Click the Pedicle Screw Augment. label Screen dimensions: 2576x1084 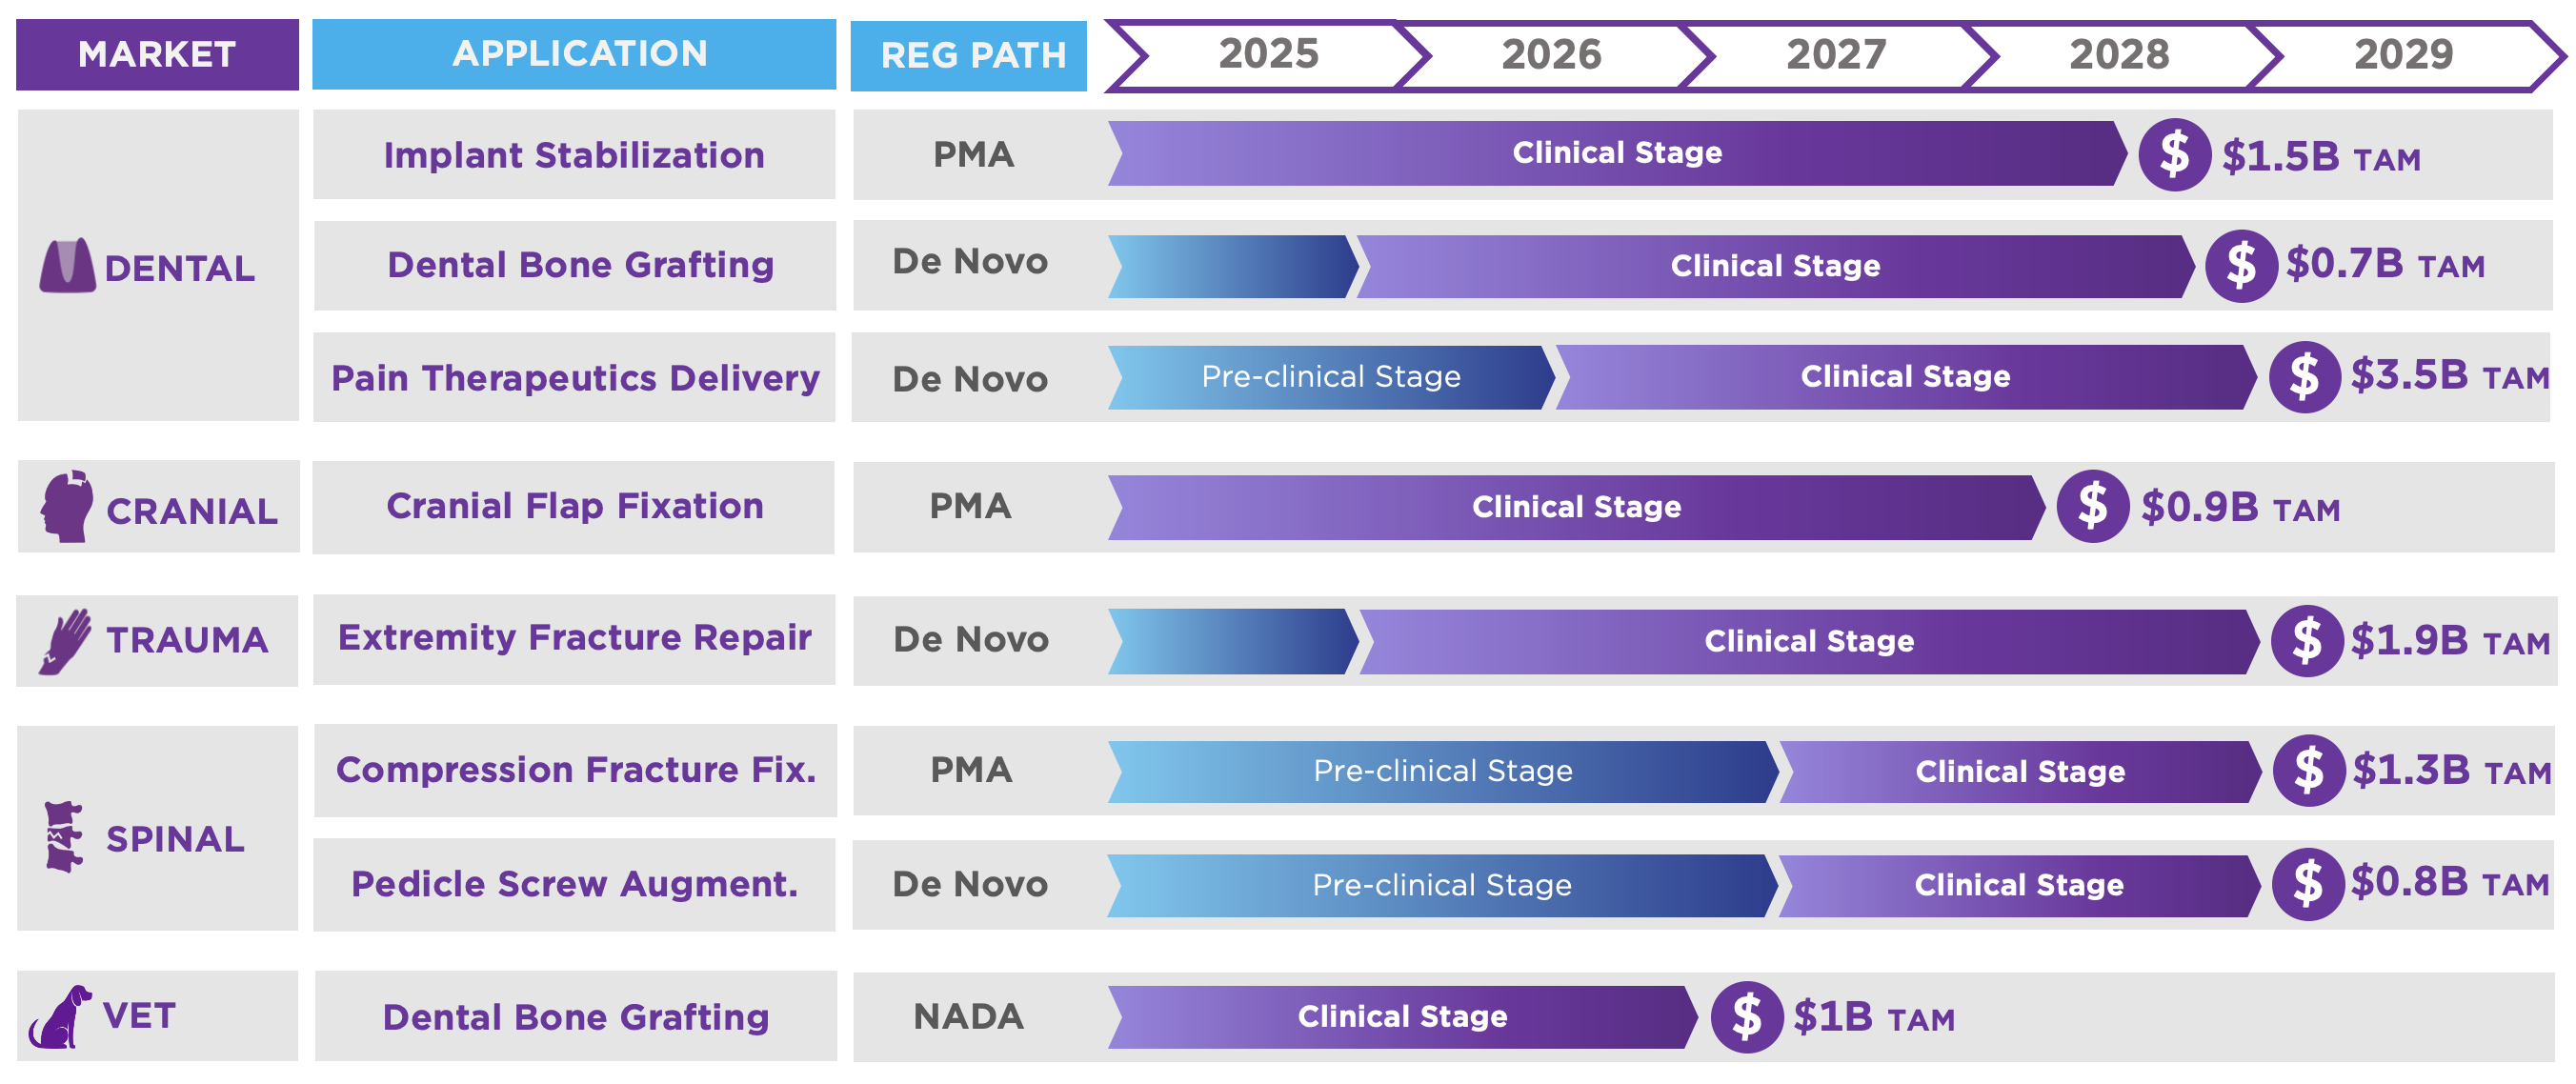(x=574, y=884)
